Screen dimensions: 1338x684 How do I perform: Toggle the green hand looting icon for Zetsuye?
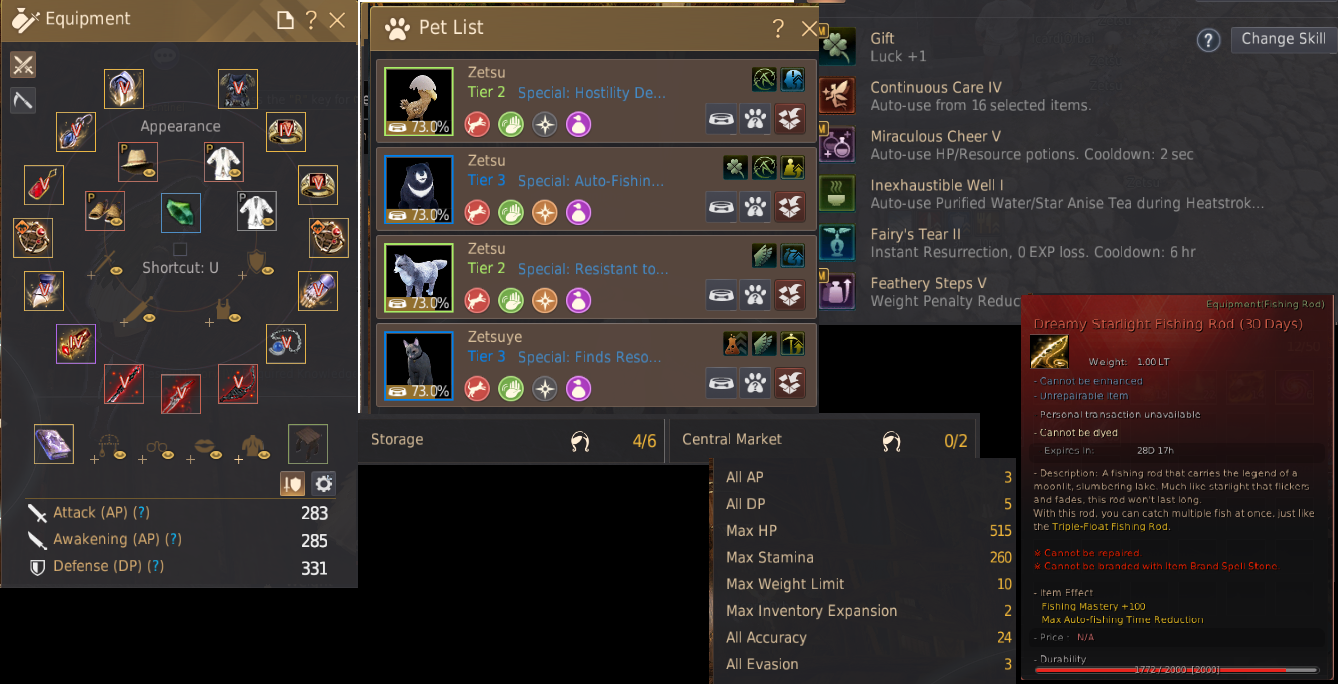511,388
